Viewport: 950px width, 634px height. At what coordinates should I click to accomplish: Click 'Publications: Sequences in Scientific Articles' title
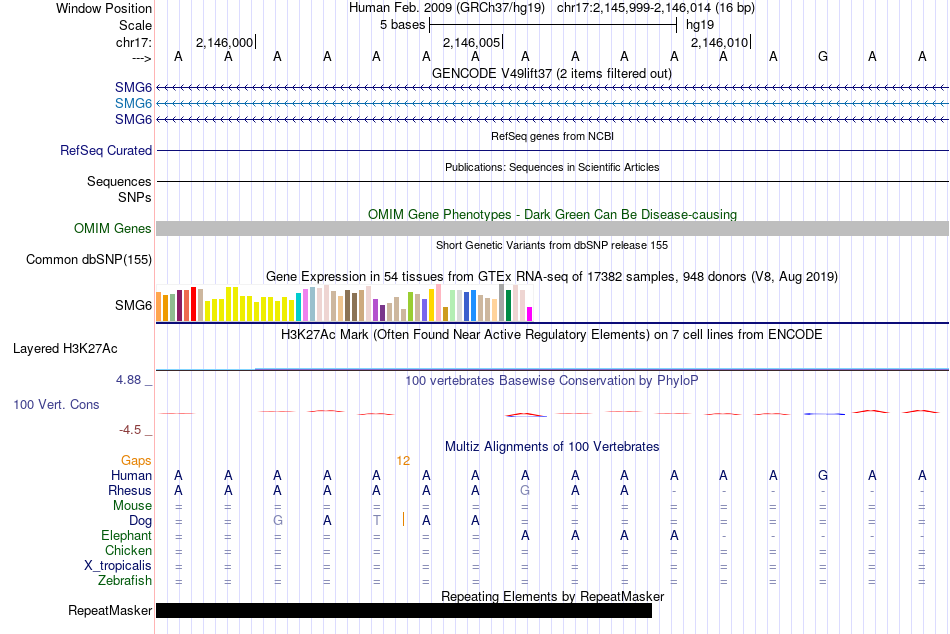[552, 167]
